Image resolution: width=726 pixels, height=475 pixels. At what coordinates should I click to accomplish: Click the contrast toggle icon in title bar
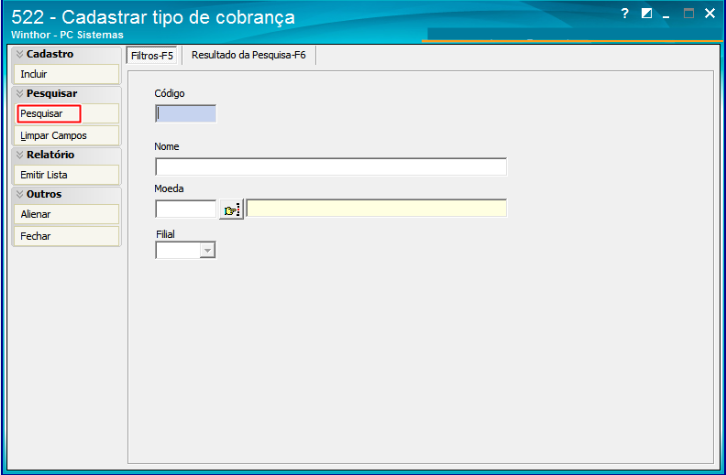[x=646, y=13]
